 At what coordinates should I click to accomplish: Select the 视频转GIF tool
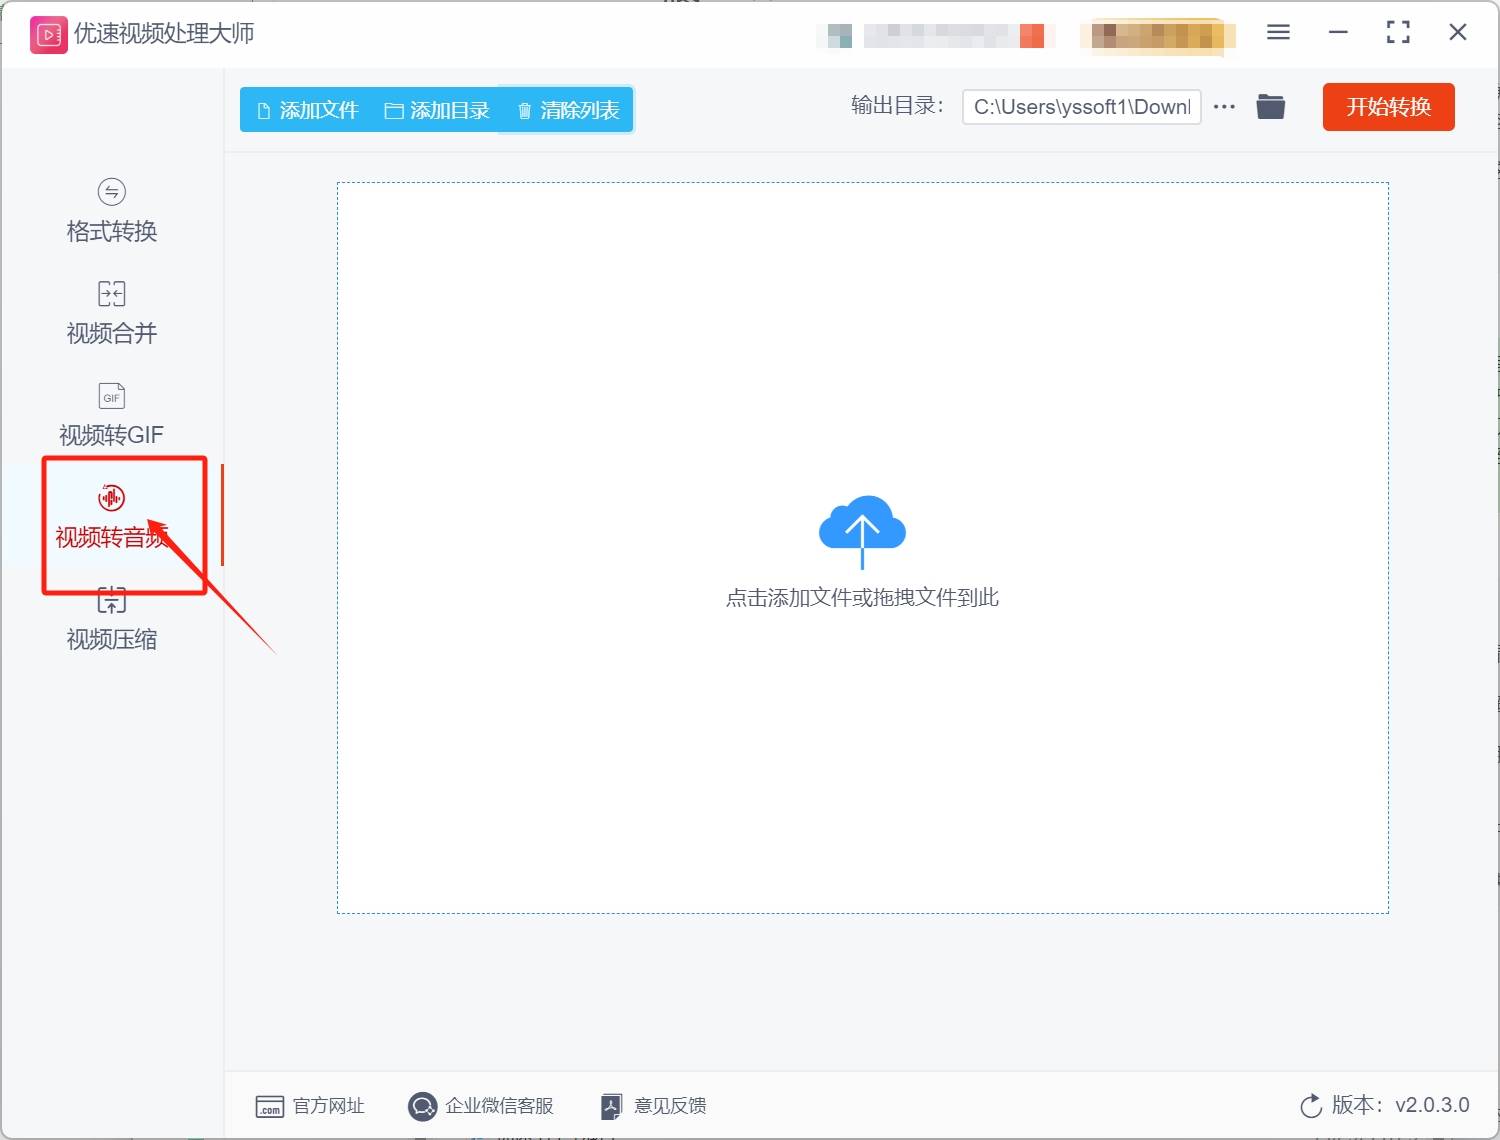click(x=110, y=413)
